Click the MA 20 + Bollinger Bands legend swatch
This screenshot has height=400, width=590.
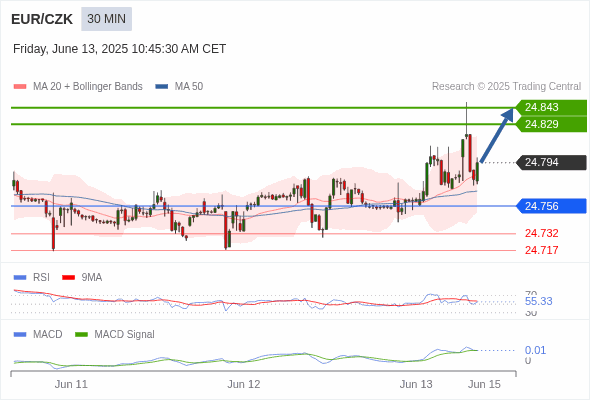click(20, 87)
